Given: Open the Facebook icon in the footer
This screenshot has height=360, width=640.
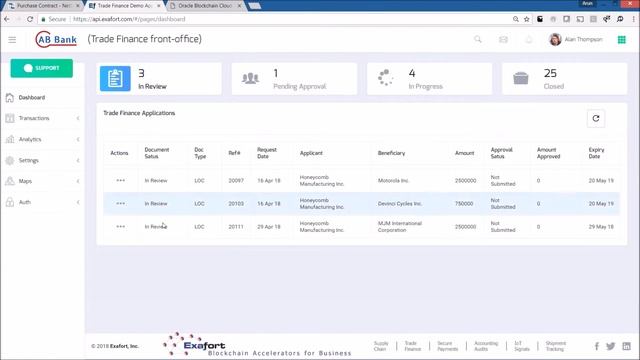Looking at the screenshot, I should coord(596,346).
